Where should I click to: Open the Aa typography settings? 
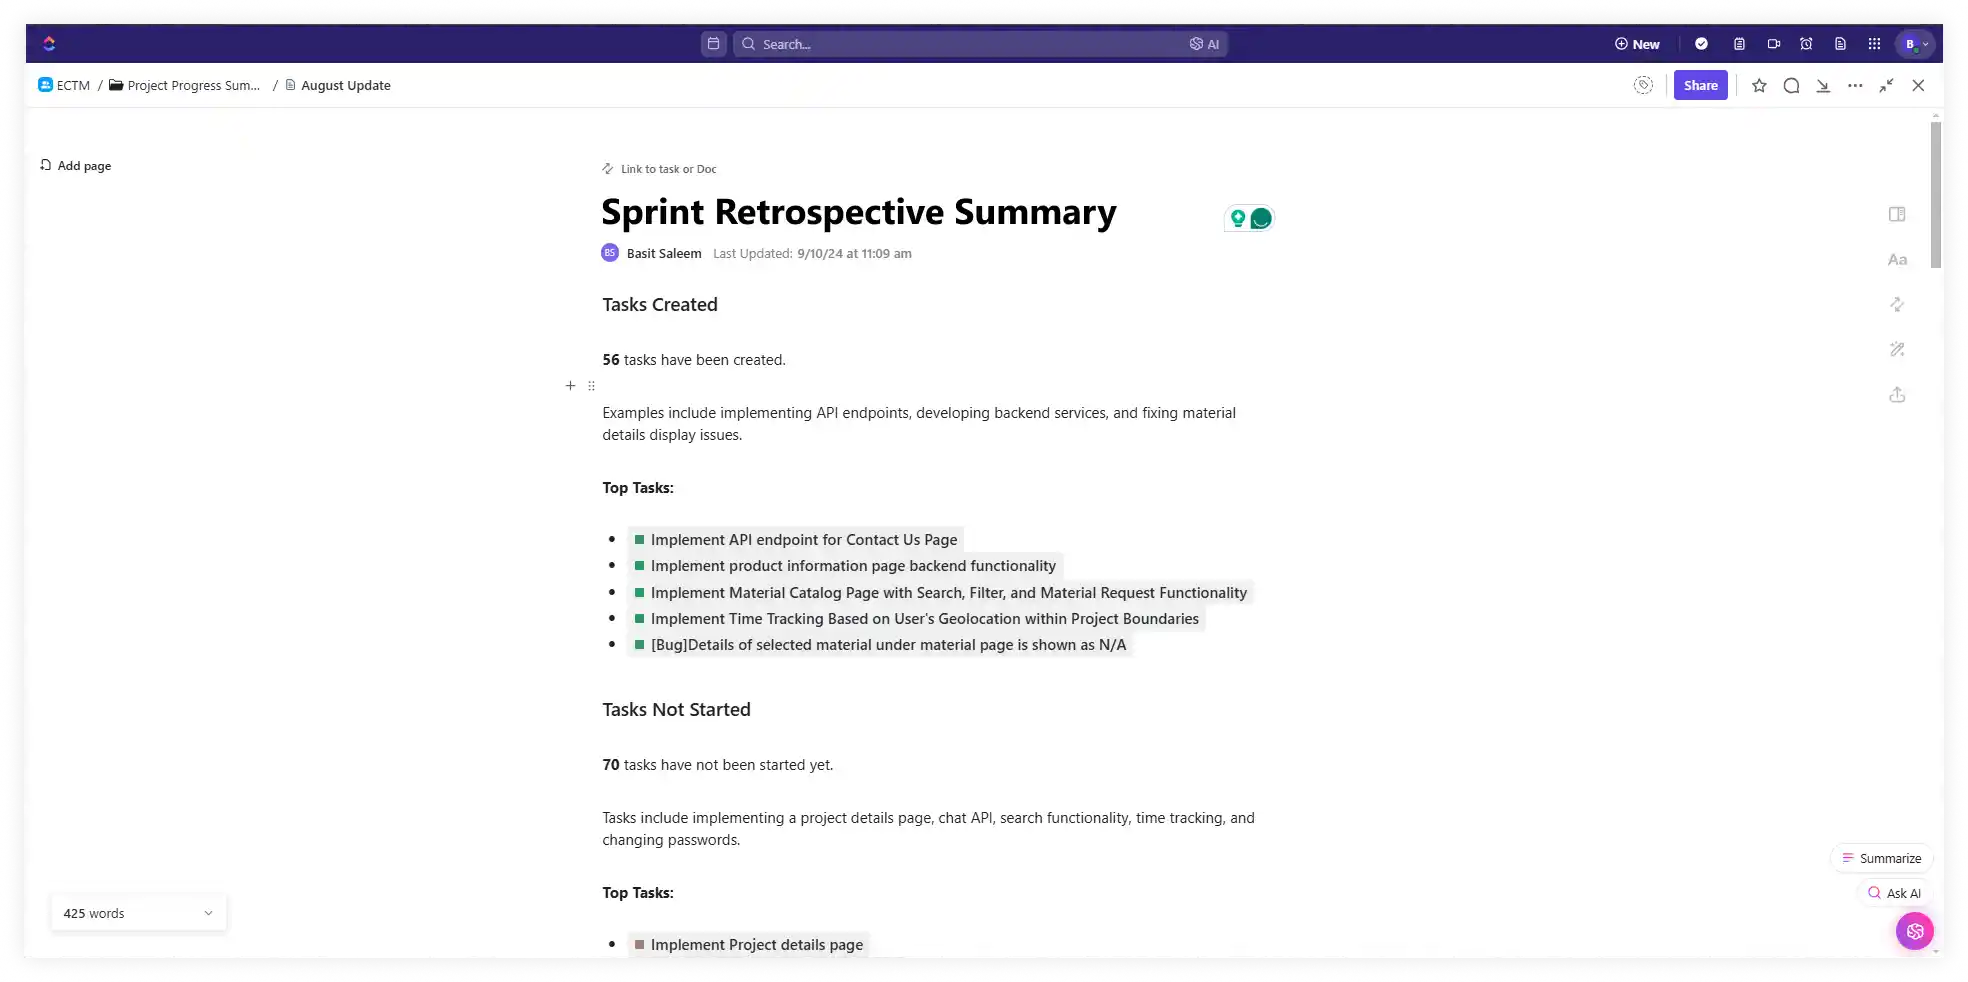[x=1897, y=260]
